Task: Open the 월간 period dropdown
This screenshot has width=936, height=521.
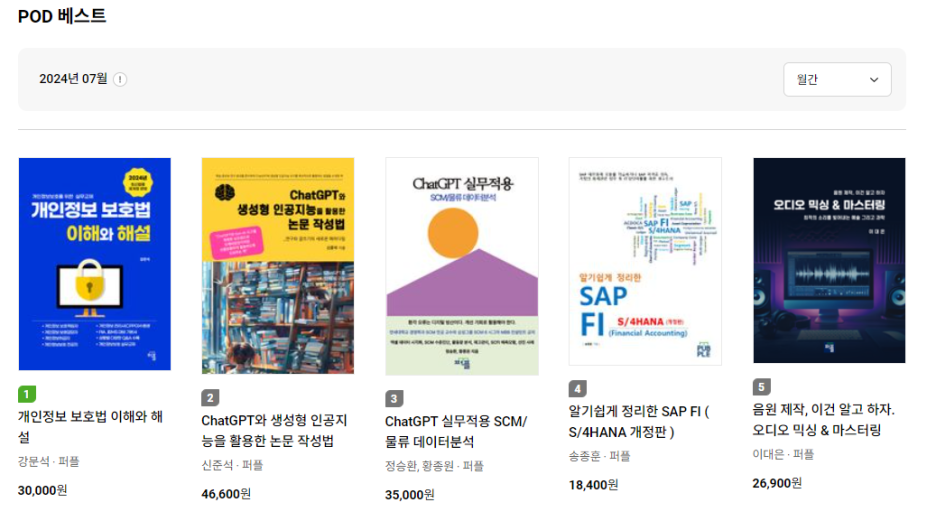Action: tap(837, 79)
